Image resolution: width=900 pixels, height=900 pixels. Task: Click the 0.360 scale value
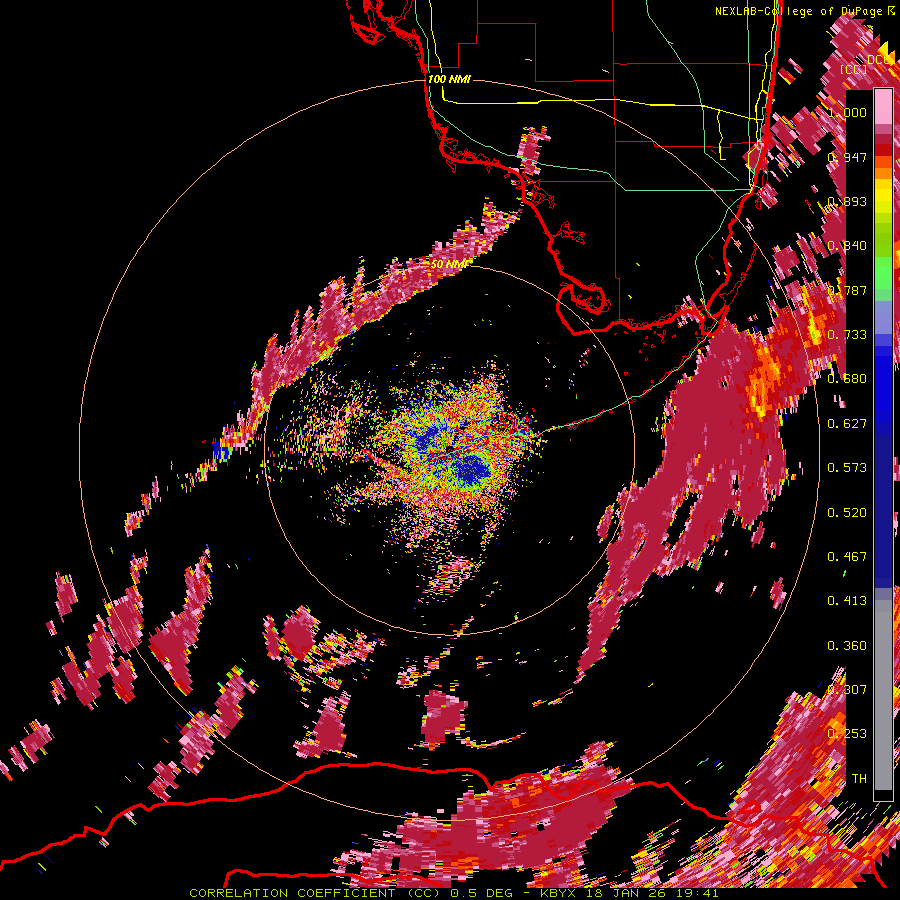tap(847, 646)
